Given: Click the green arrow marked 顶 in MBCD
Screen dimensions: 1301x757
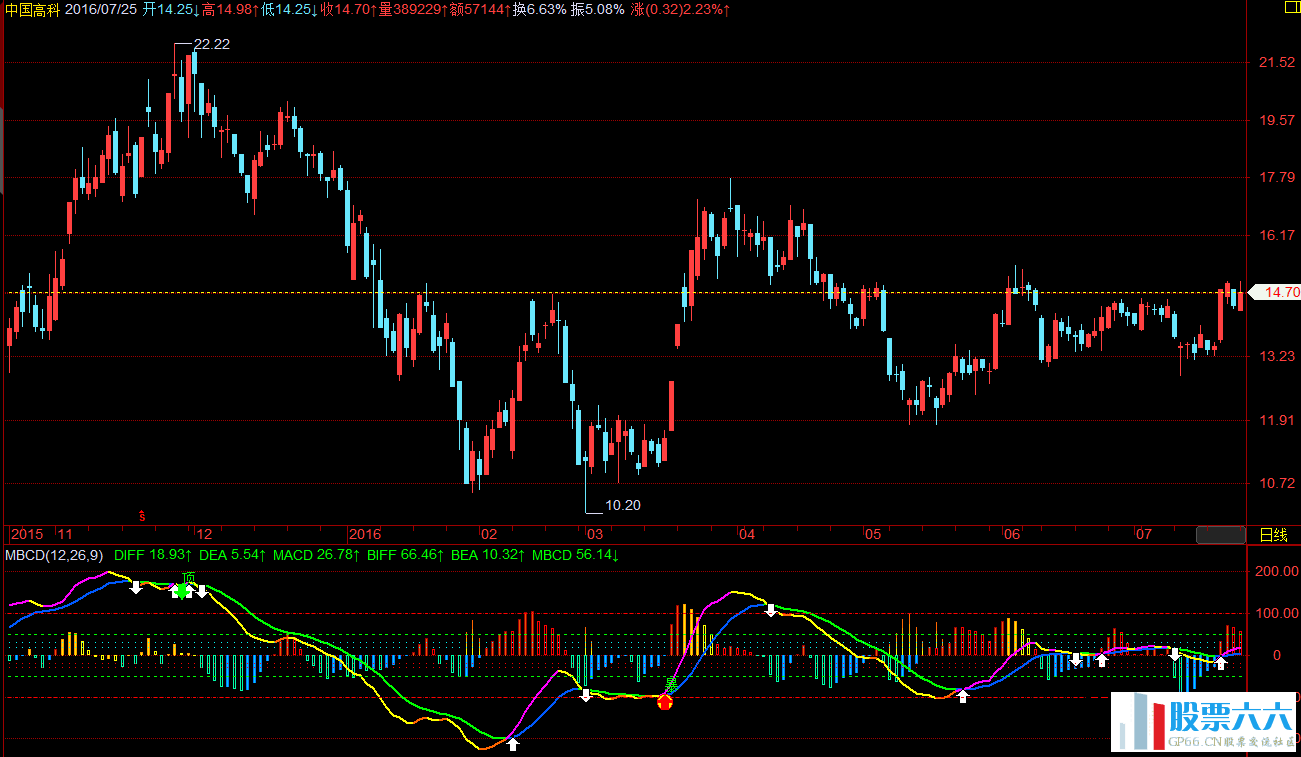Looking at the screenshot, I should [183, 590].
